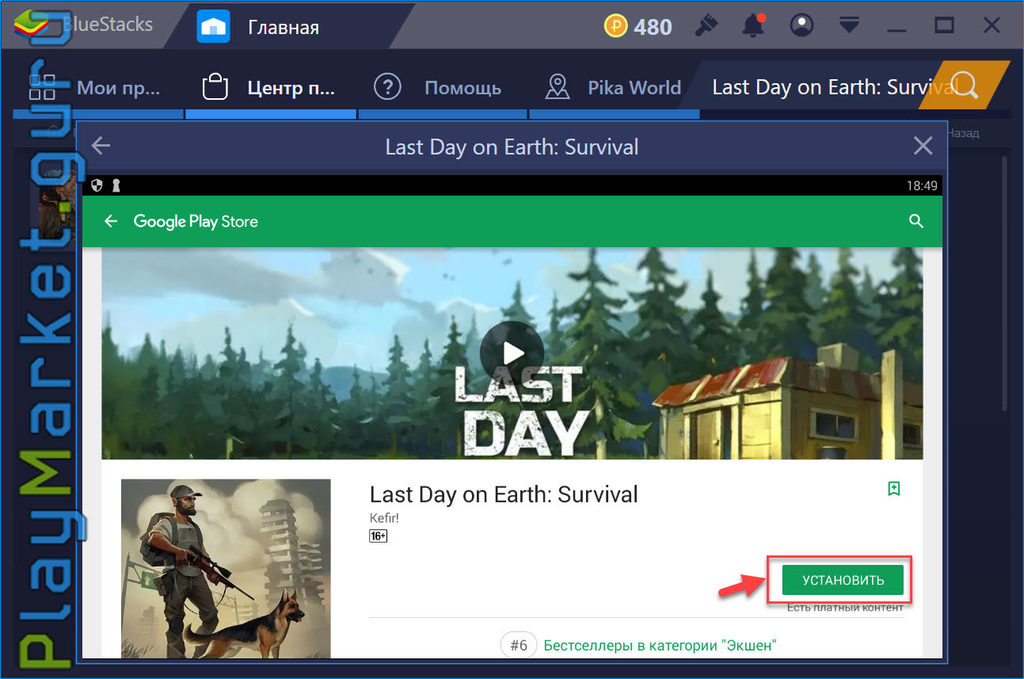Viewport: 1024px width, 679px height.
Task: Click the Pika World location pin icon
Action: (557, 87)
